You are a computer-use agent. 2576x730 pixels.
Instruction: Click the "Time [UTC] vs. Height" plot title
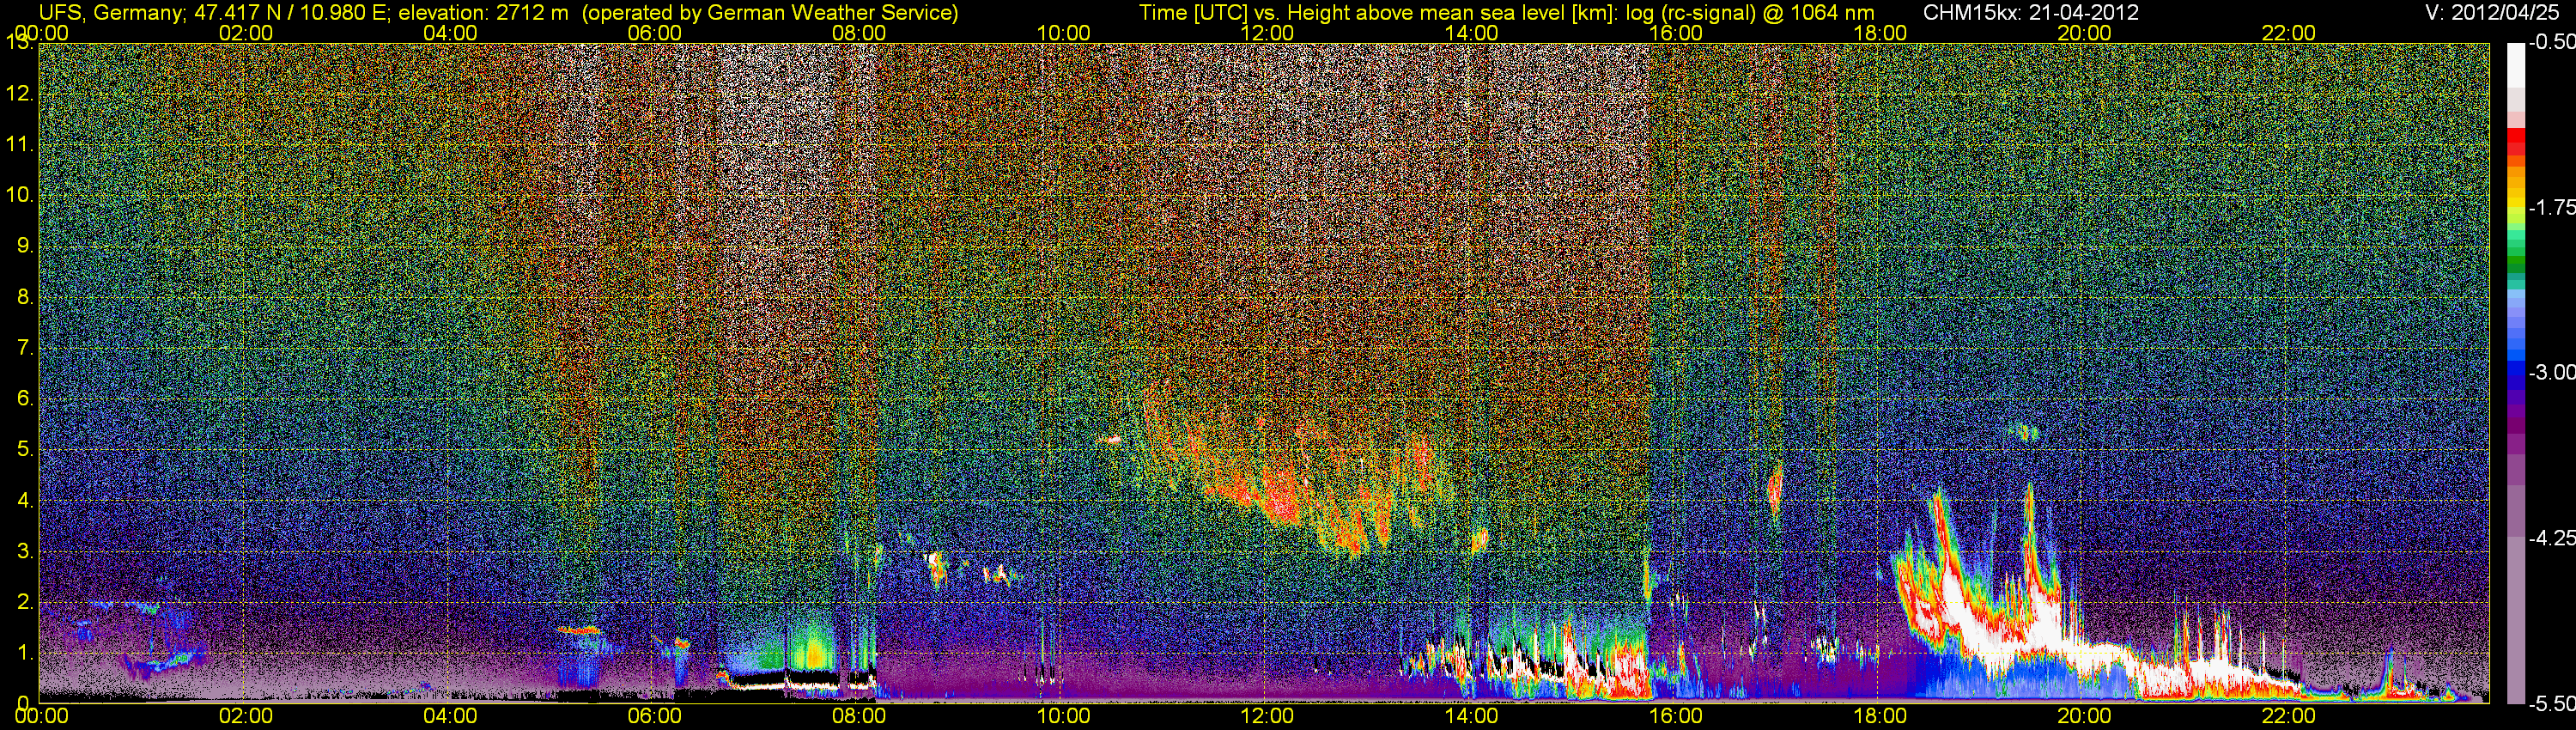(1506, 13)
